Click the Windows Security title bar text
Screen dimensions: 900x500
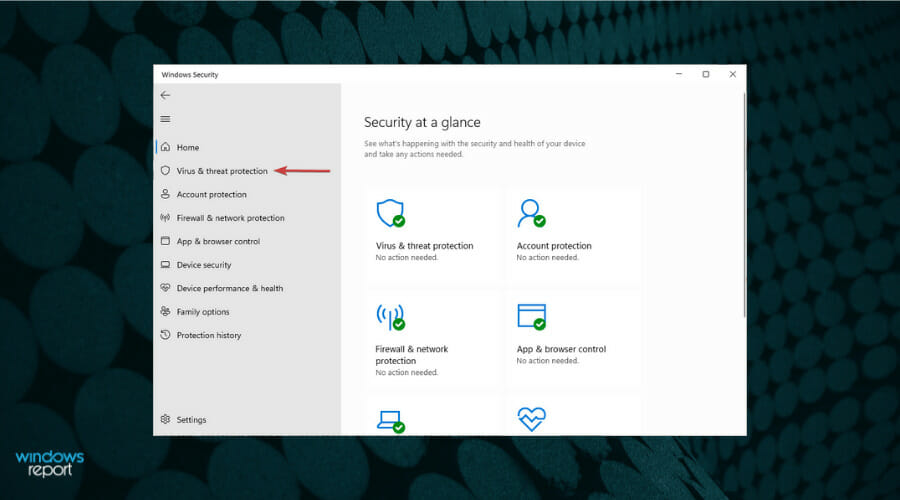point(190,75)
